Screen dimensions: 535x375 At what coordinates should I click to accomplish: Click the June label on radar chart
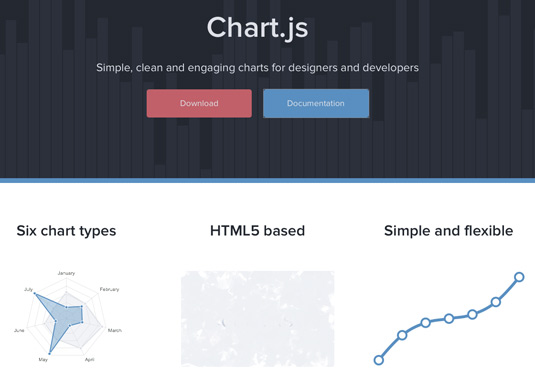click(19, 330)
